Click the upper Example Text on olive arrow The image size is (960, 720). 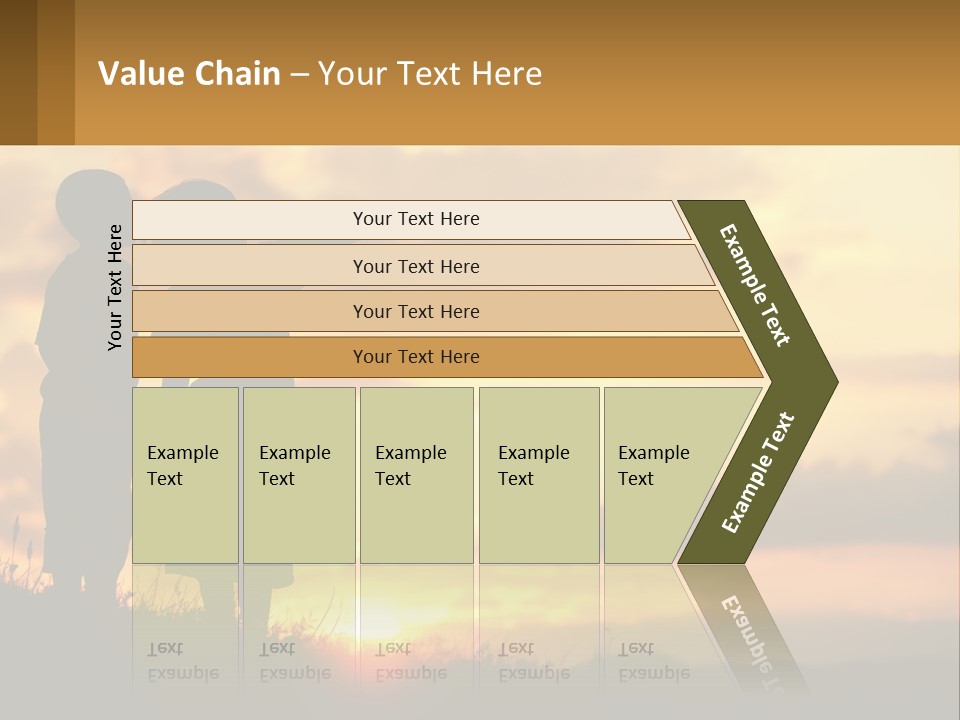pyautogui.click(x=754, y=285)
